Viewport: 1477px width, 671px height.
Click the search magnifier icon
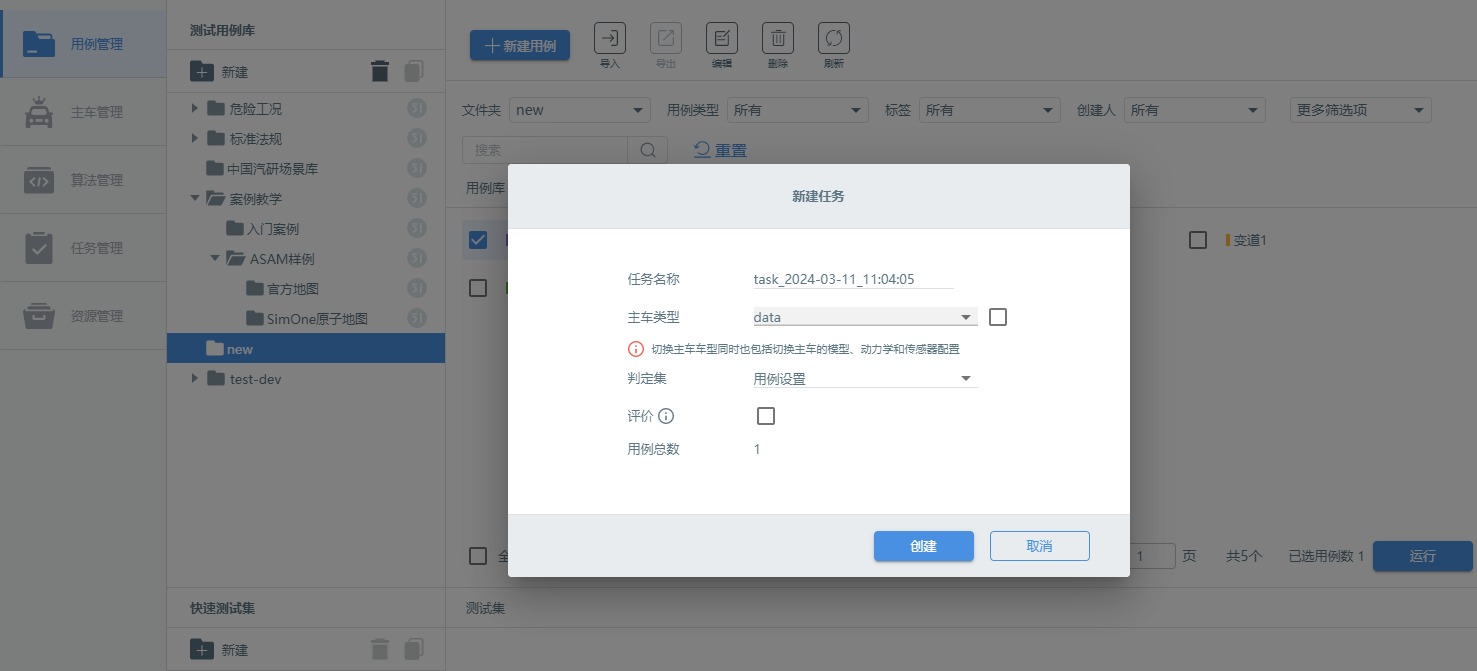click(x=647, y=150)
